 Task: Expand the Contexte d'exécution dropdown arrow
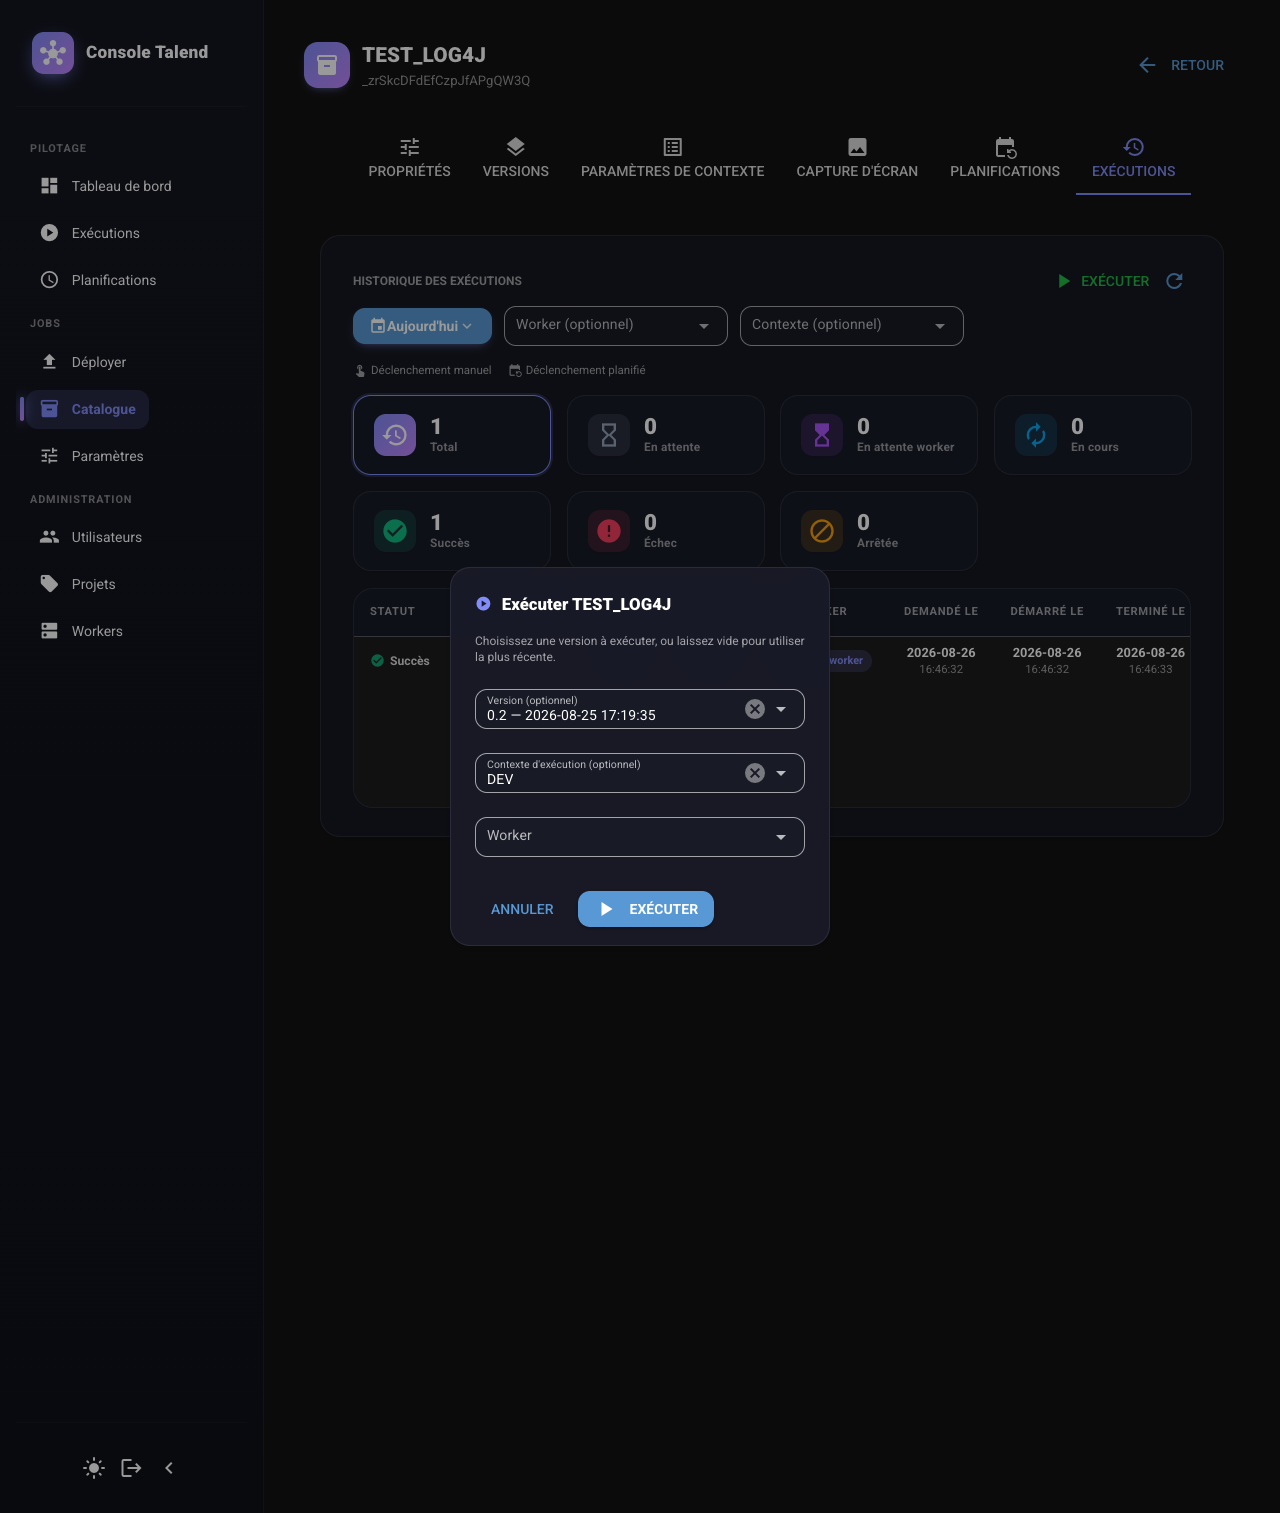[x=781, y=773]
